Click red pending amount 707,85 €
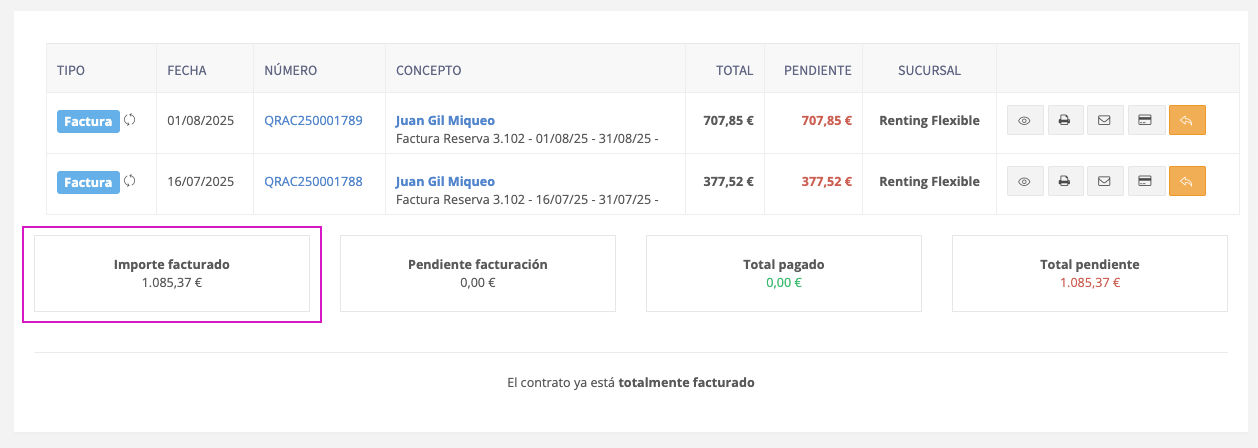This screenshot has height=448, width=1258. (826, 120)
